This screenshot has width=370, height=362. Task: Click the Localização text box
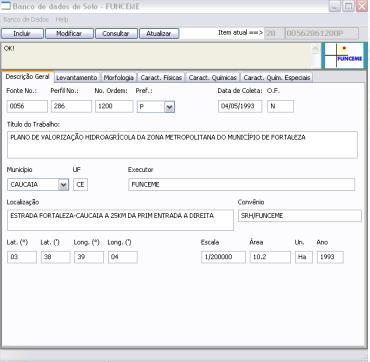120,220
